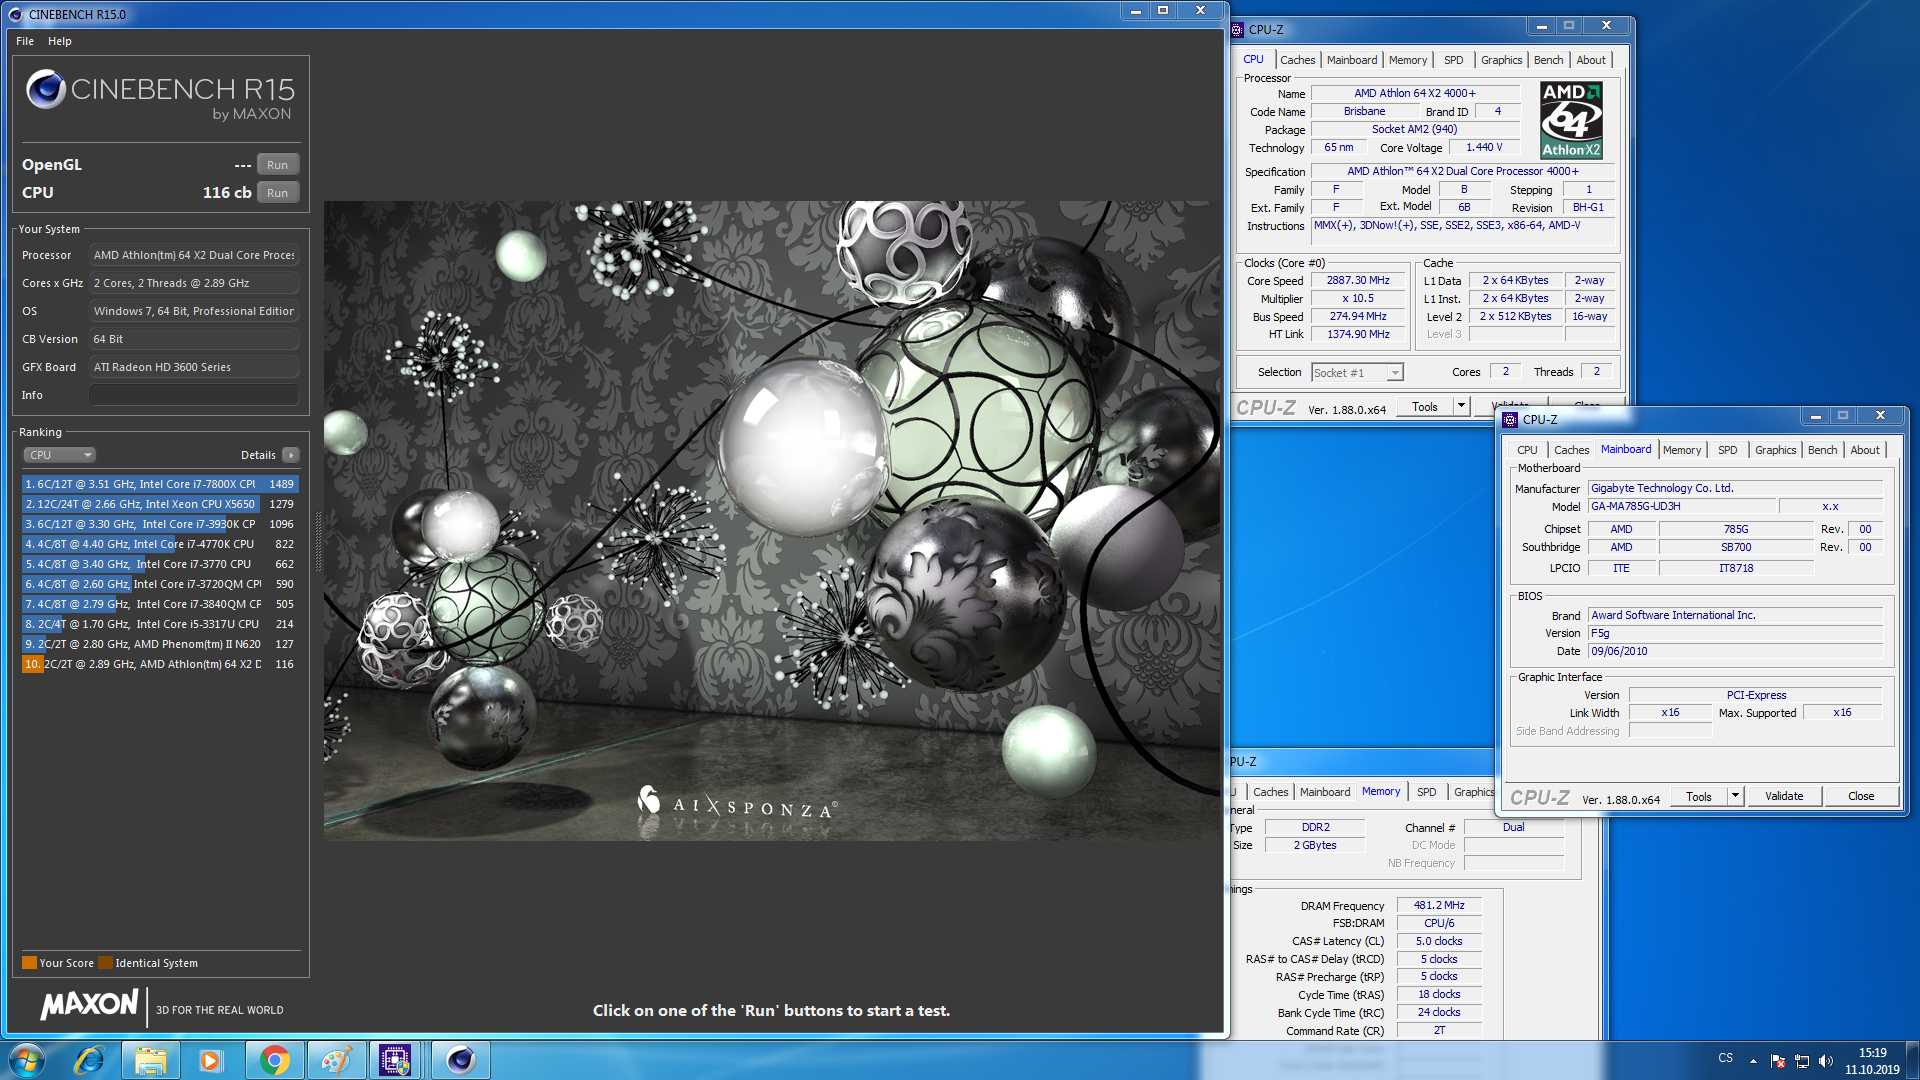Click the network tray icon

(1802, 1060)
